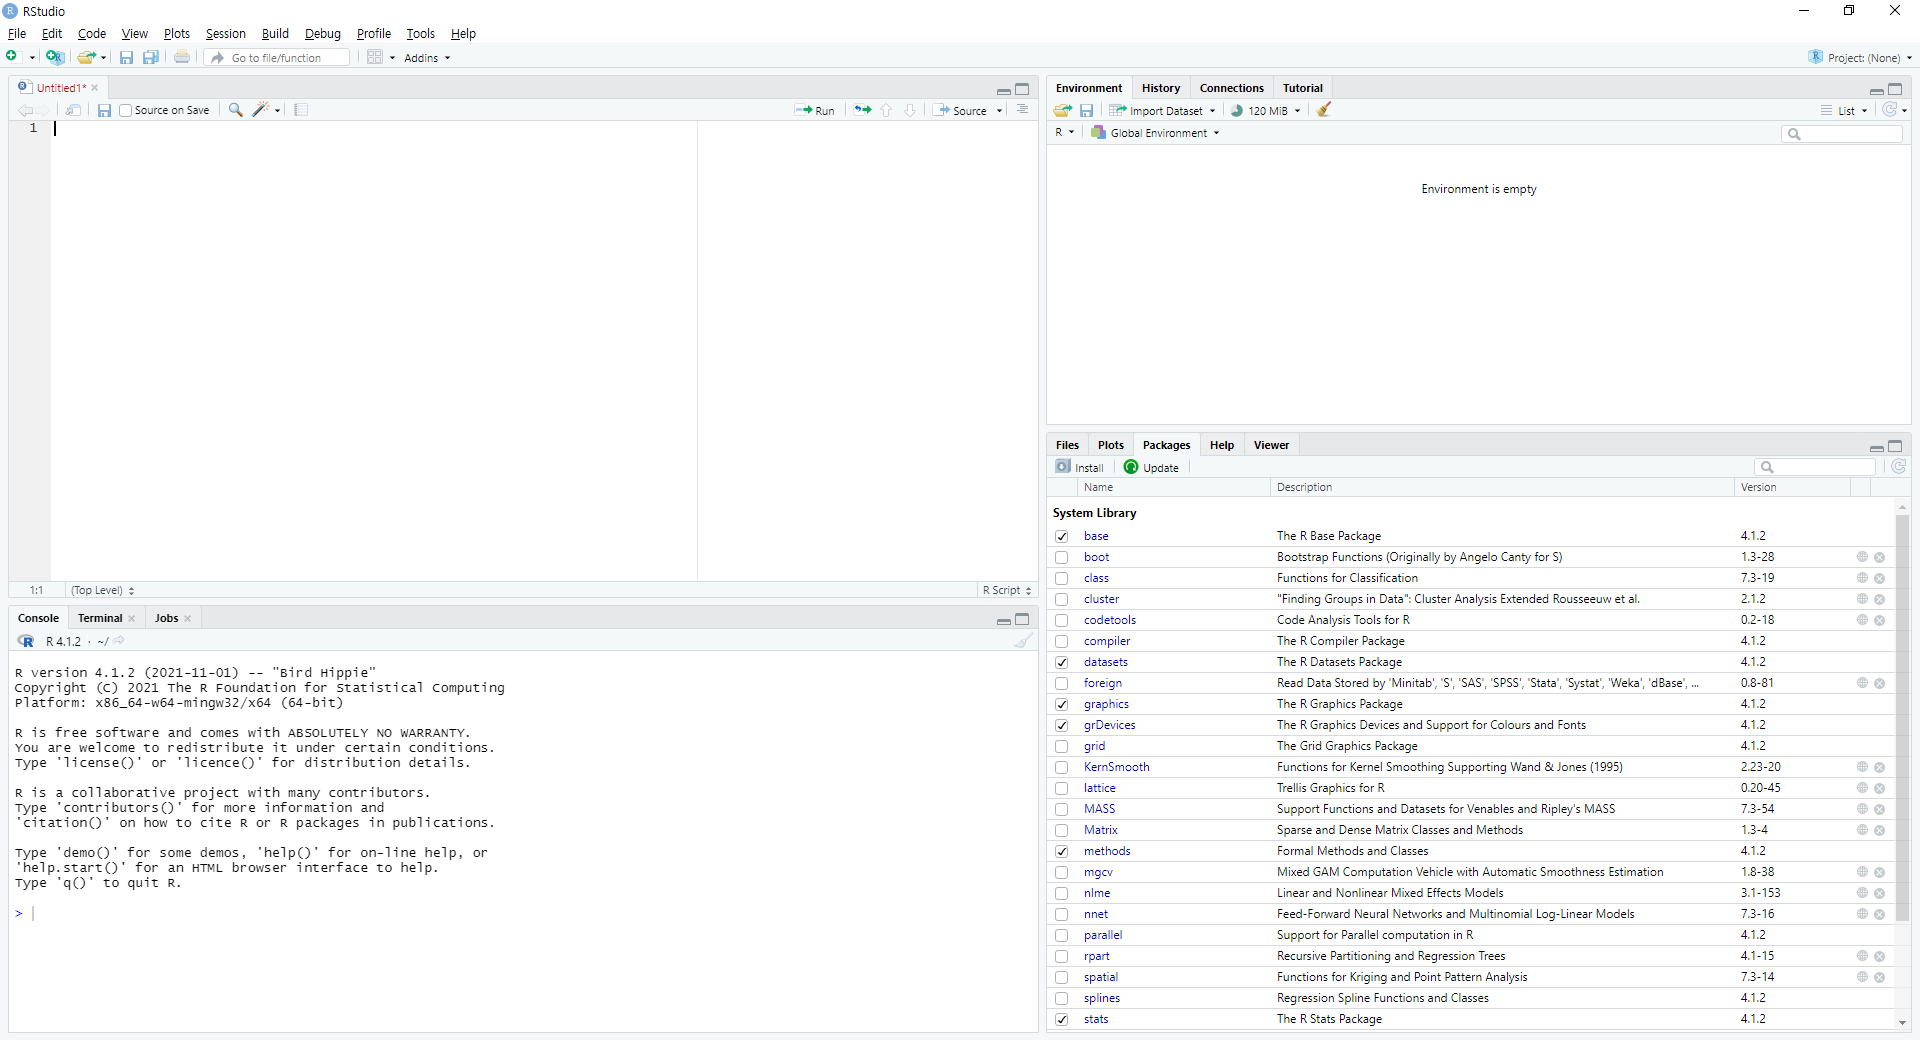1920x1040 pixels.
Task: Toggle Source on Save checkbox
Action: pyautogui.click(x=126, y=110)
